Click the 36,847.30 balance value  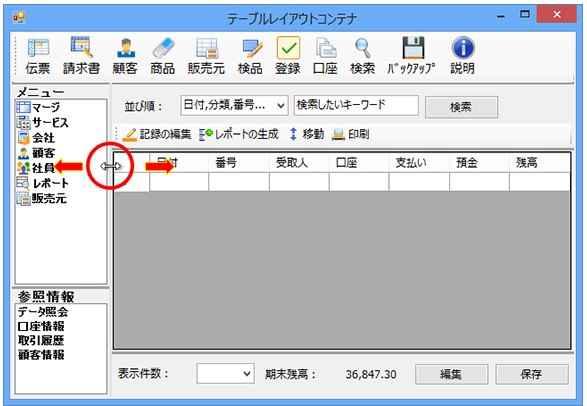pyautogui.click(x=371, y=374)
